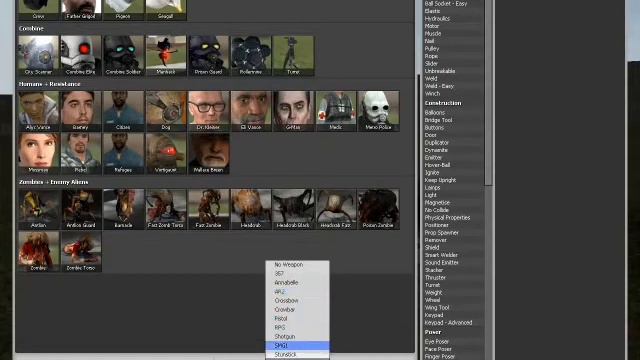Choose 357 from the weapon menu

[297, 274]
